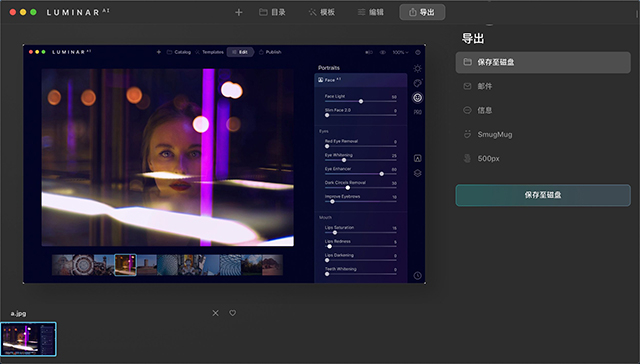Mark photo as favorite with heart icon
640x364 pixels.
[x=233, y=313]
